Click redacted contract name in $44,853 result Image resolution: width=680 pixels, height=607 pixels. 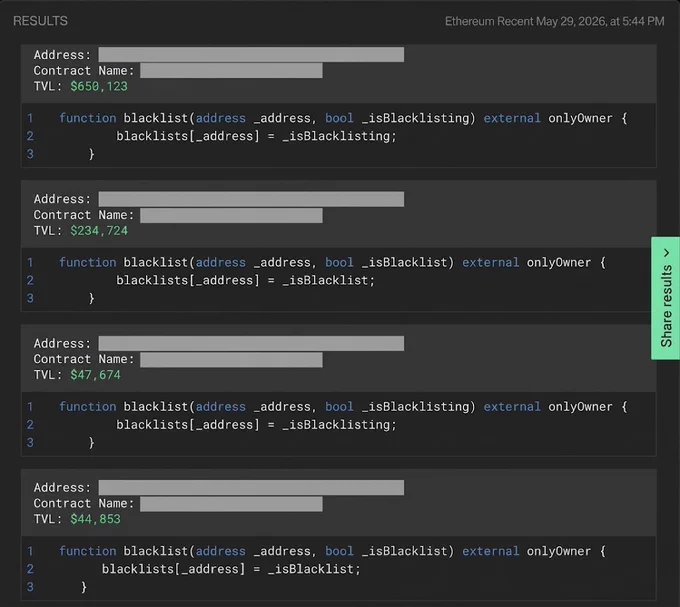pyautogui.click(x=231, y=504)
